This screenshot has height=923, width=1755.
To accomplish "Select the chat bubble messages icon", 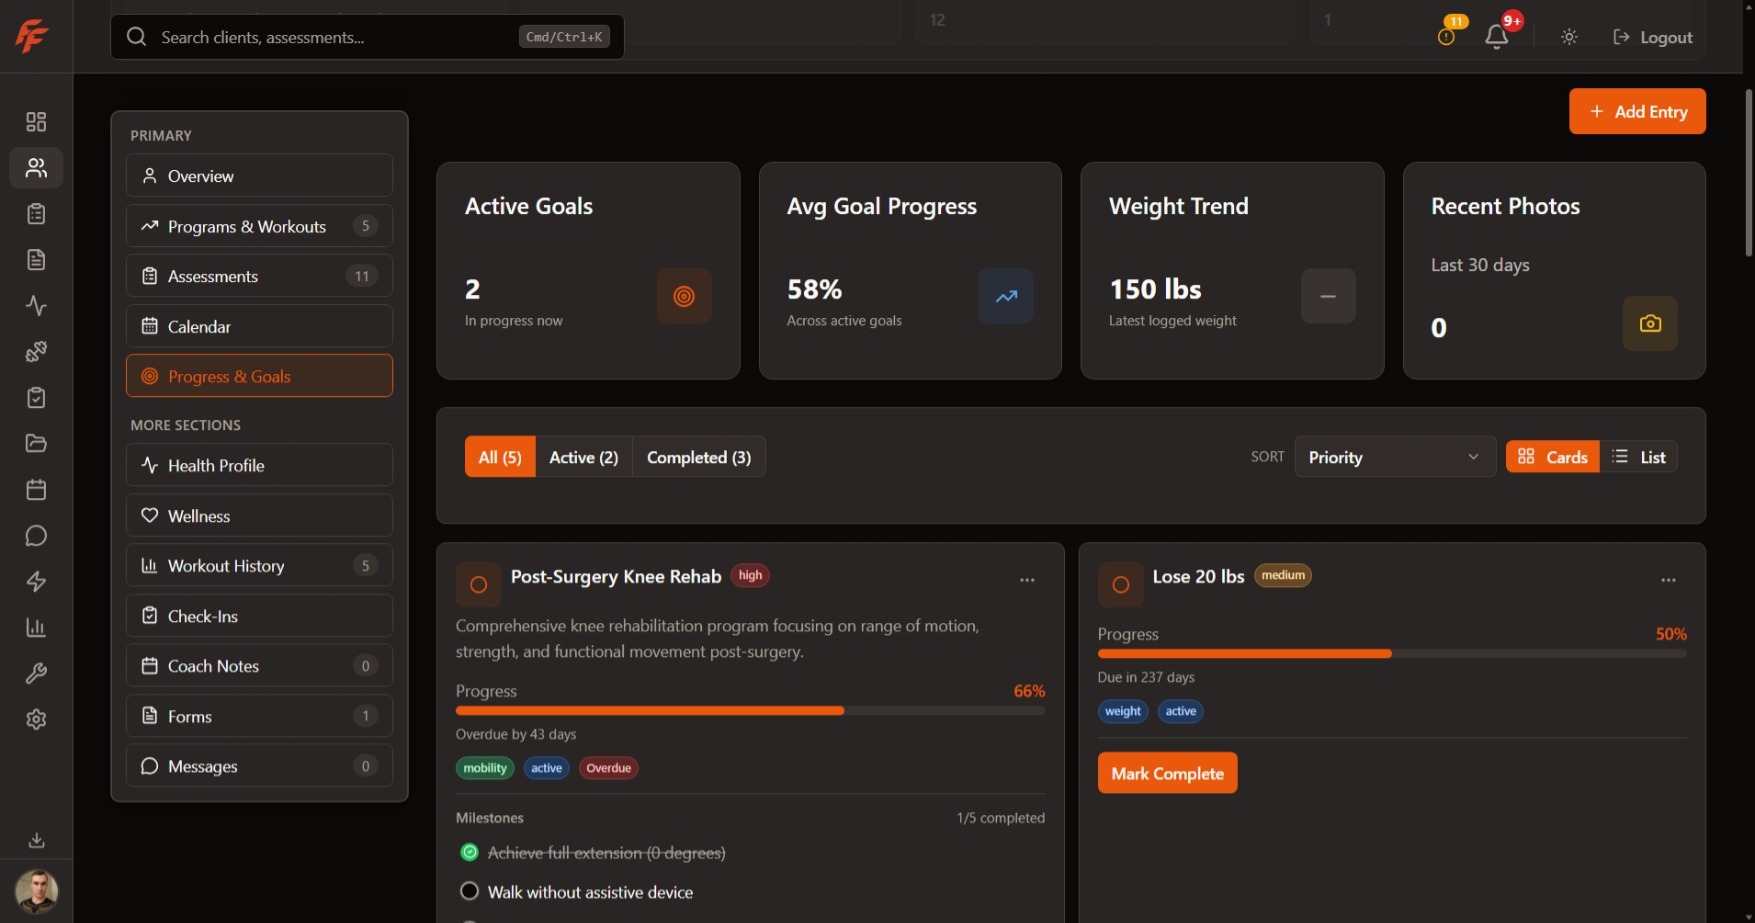I will pos(36,536).
